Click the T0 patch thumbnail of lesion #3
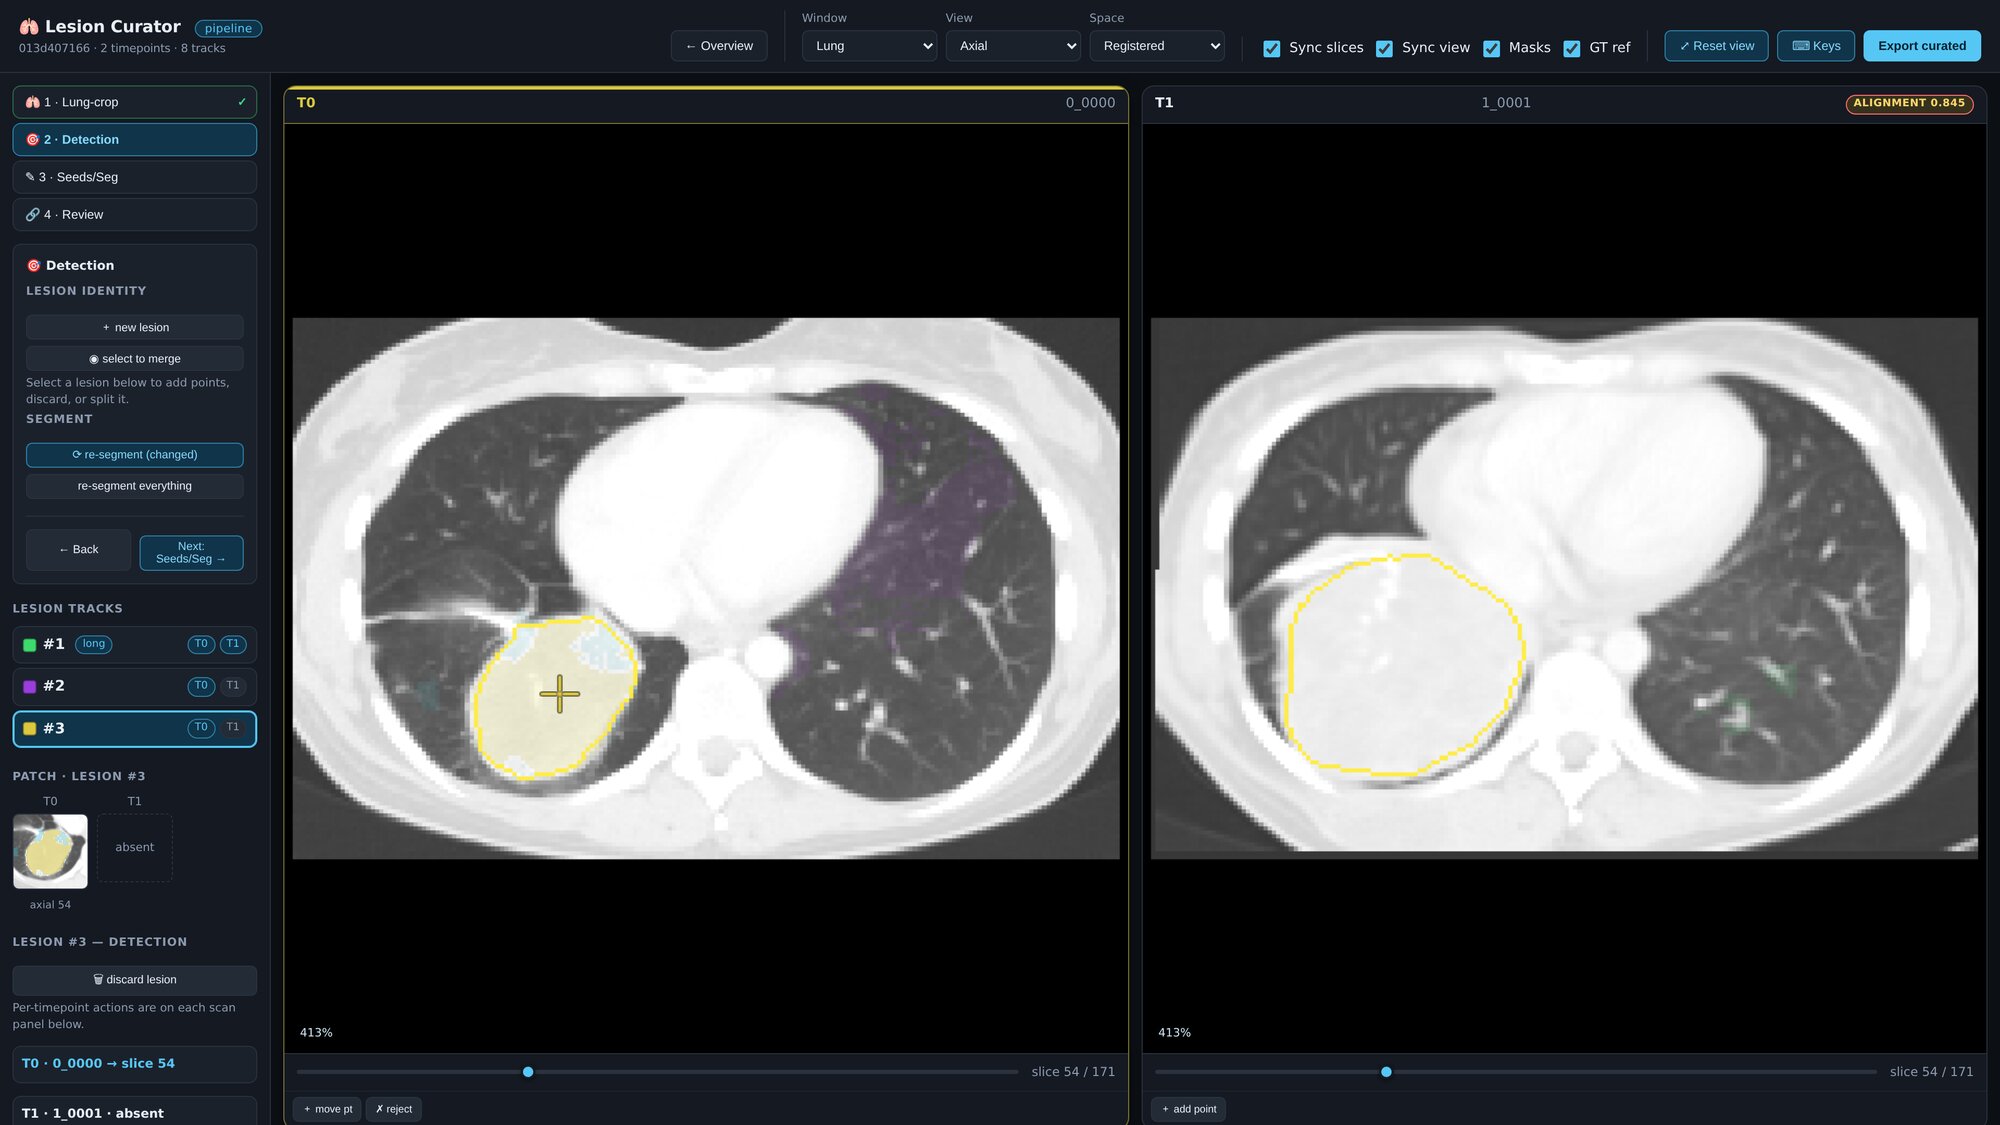 50,851
